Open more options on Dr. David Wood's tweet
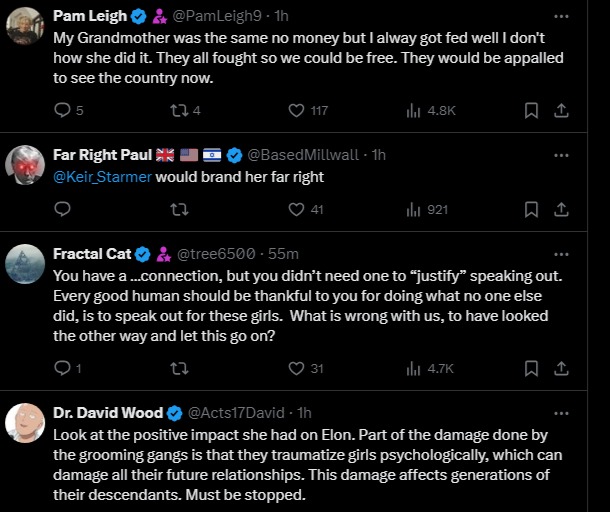This screenshot has width=610, height=512. pos(562,412)
